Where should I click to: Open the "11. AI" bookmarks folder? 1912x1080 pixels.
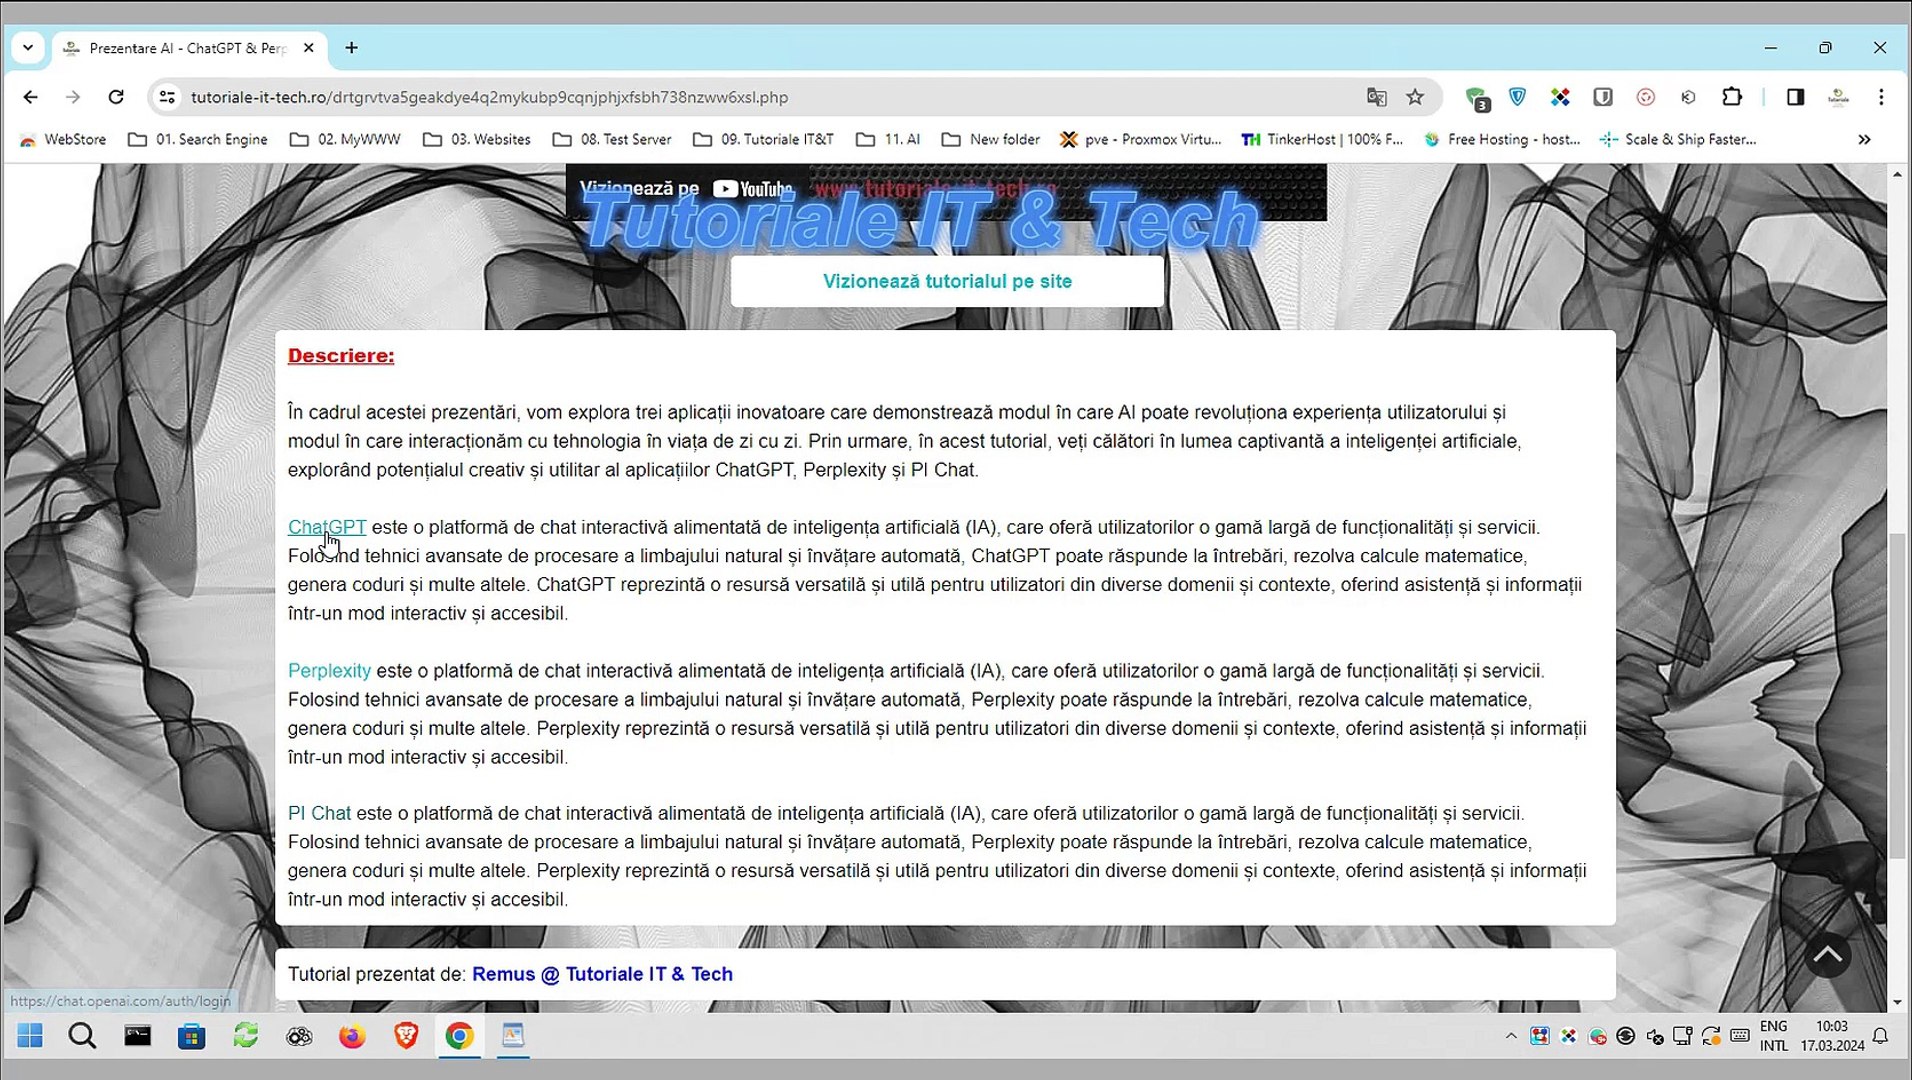(887, 139)
